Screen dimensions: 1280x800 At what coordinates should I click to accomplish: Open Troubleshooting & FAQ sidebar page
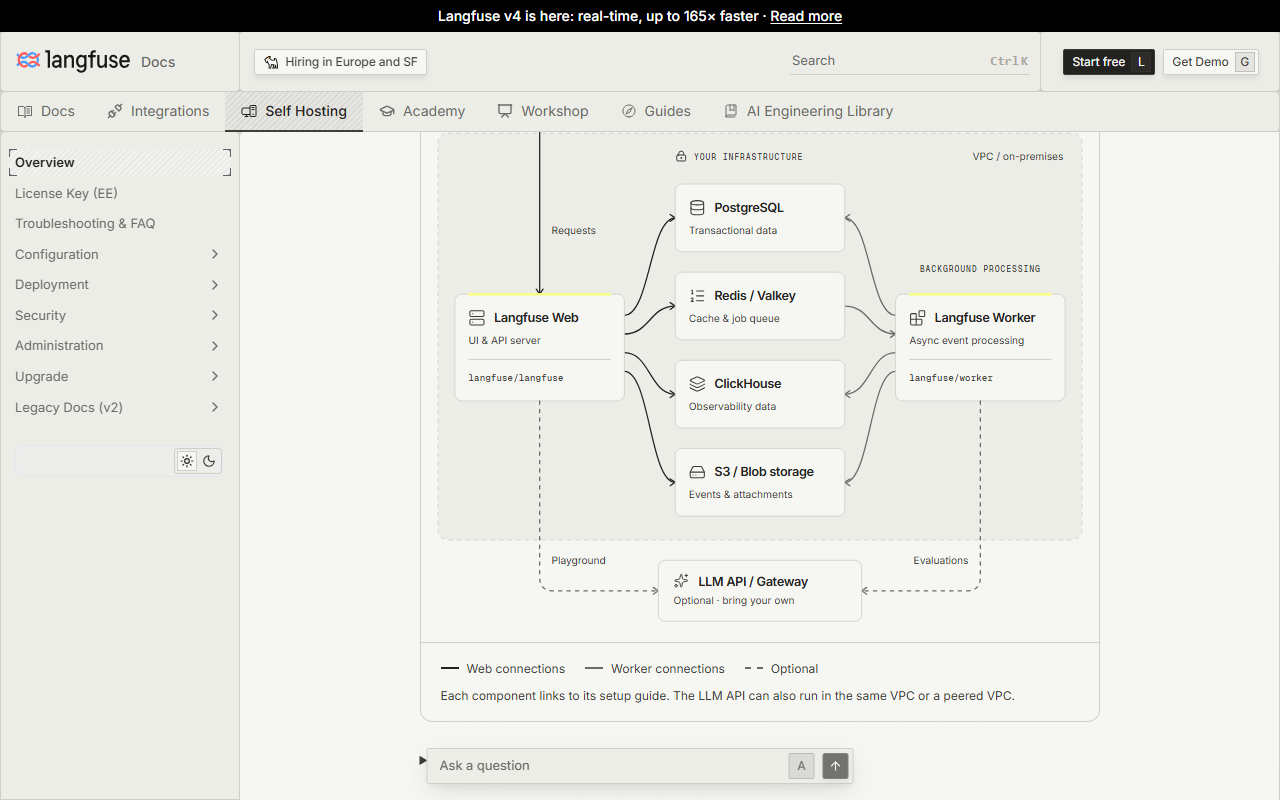[x=120, y=224]
